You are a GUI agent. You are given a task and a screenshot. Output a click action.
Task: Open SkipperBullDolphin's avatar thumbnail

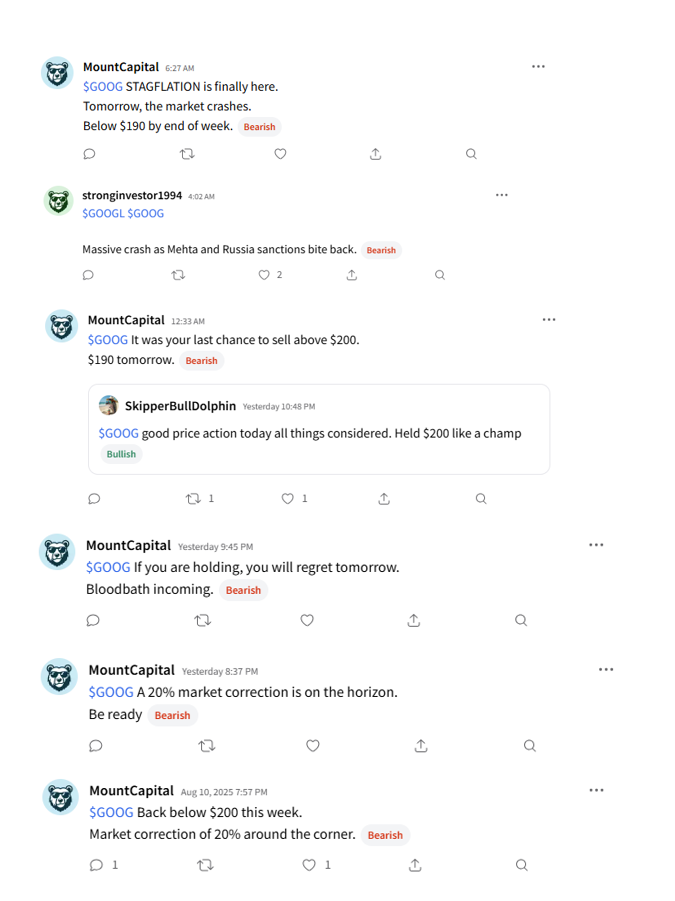point(109,405)
